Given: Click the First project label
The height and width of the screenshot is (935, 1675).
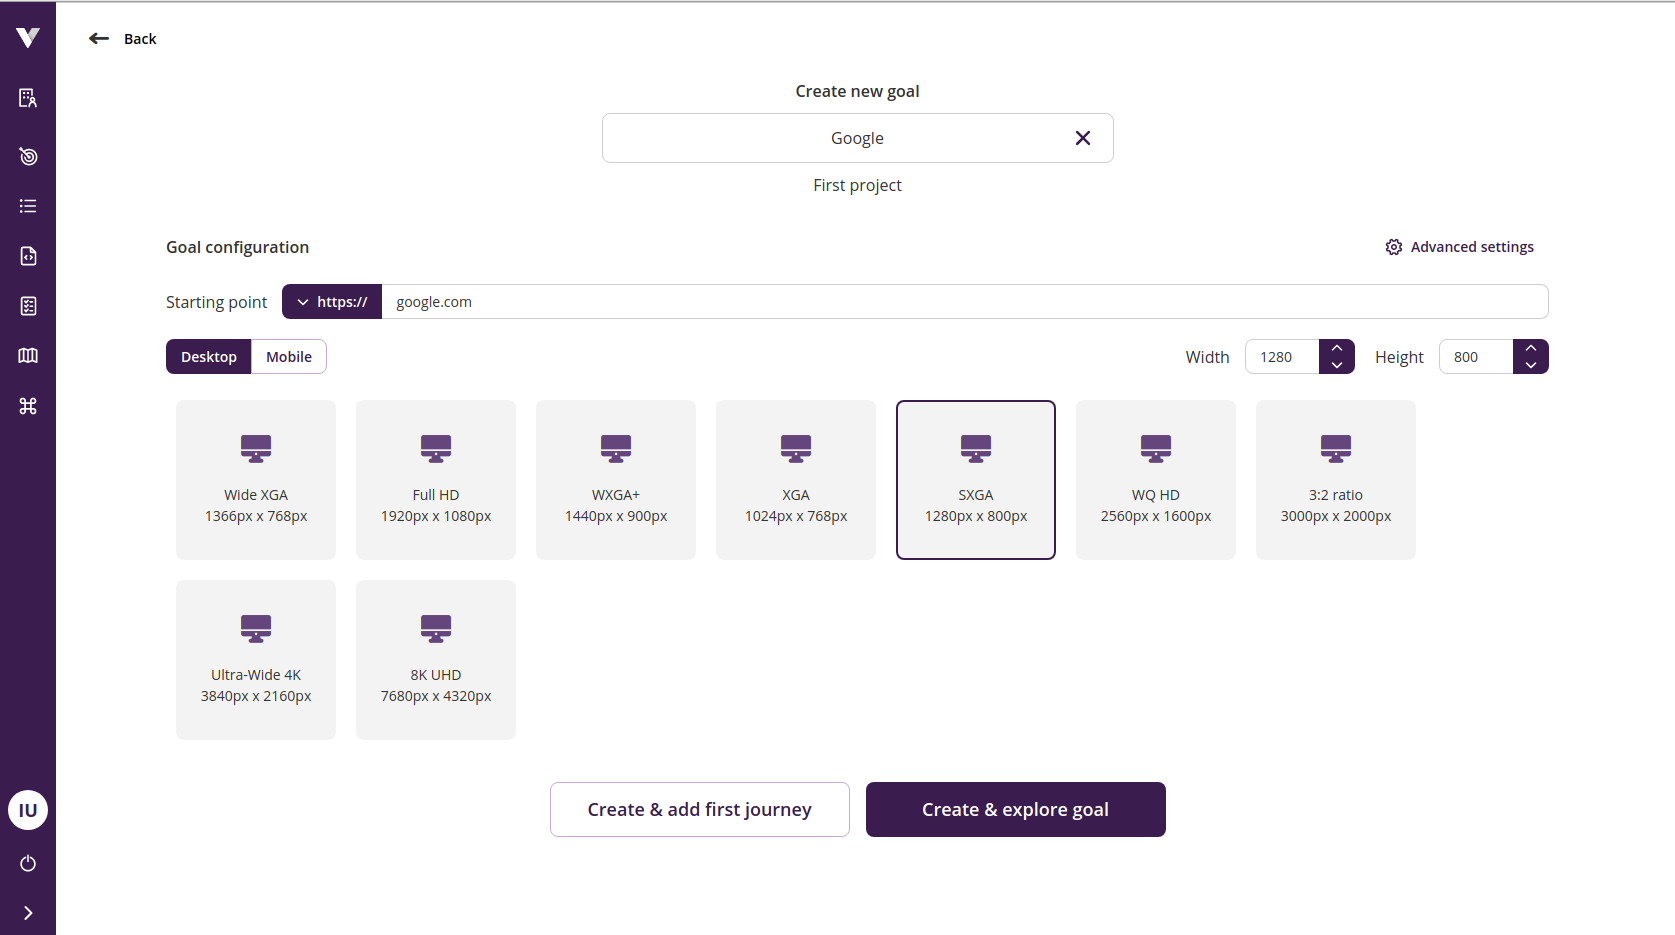Looking at the screenshot, I should [857, 185].
